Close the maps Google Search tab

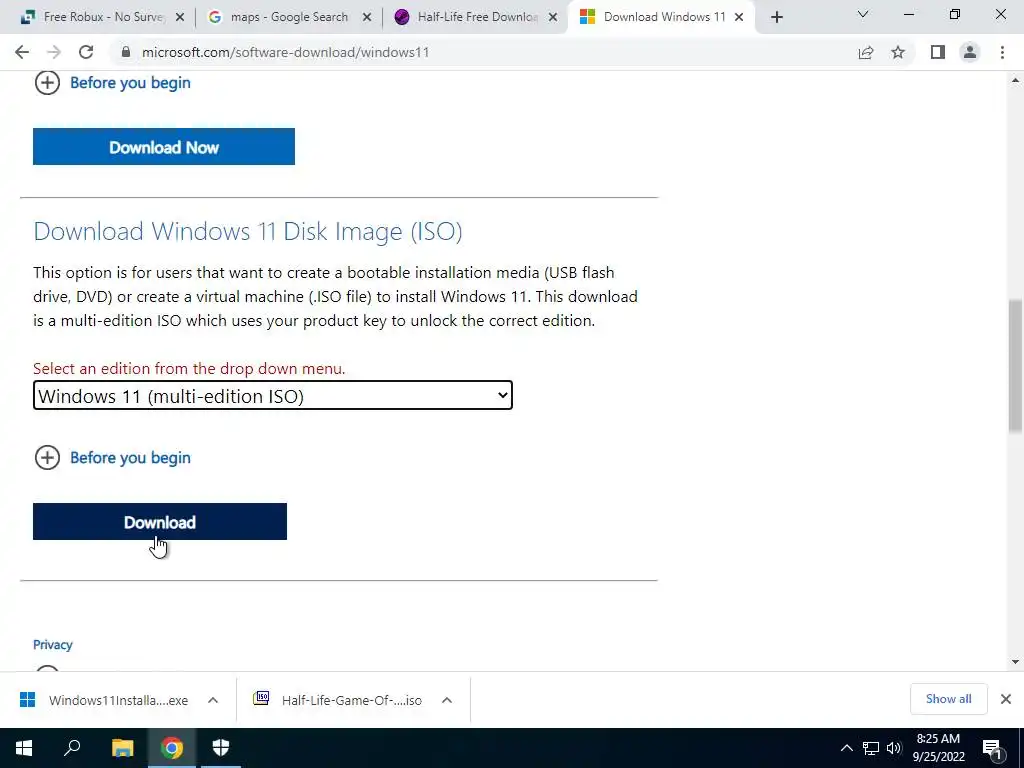click(x=367, y=18)
